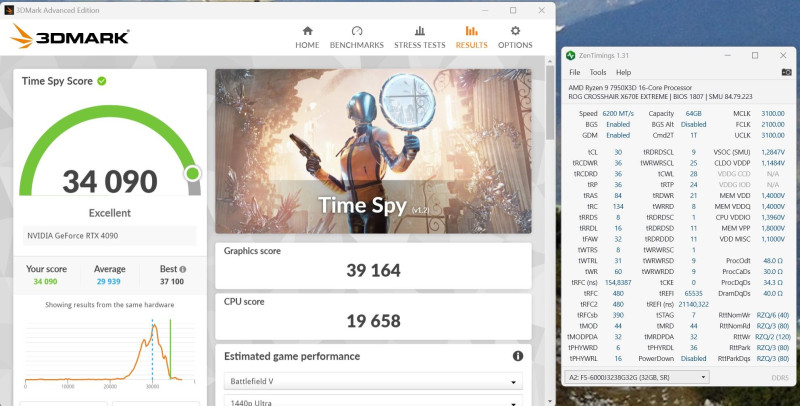The width and height of the screenshot is (800, 406).
Task: Click the MCLK value 3100.00
Action: [773, 114]
